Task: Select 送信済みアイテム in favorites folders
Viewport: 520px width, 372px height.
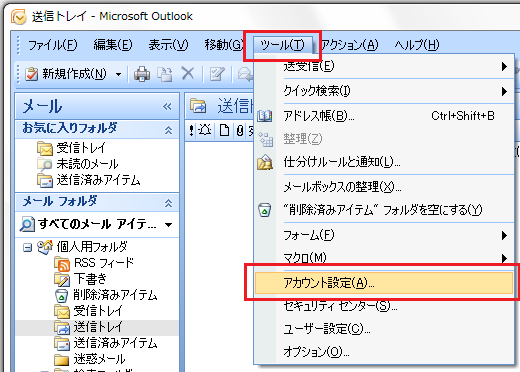Action: pos(98,180)
